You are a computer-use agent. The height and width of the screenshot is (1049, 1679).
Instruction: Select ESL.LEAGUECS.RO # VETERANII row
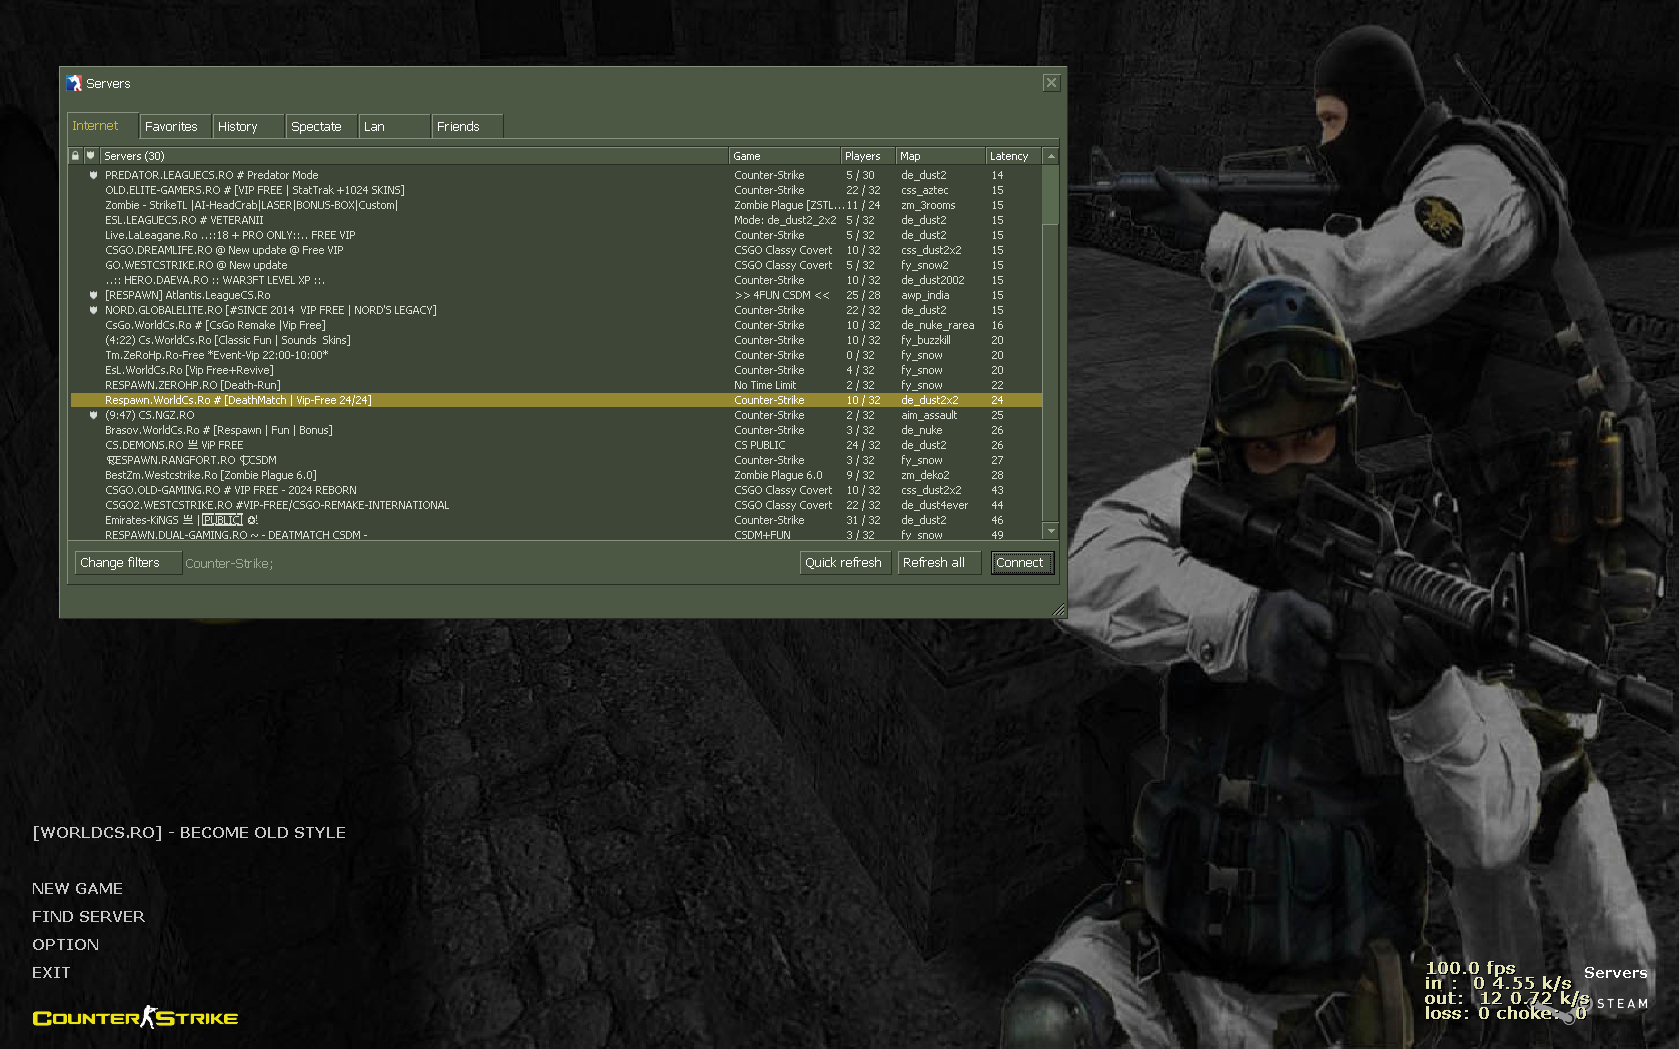(x=556, y=220)
